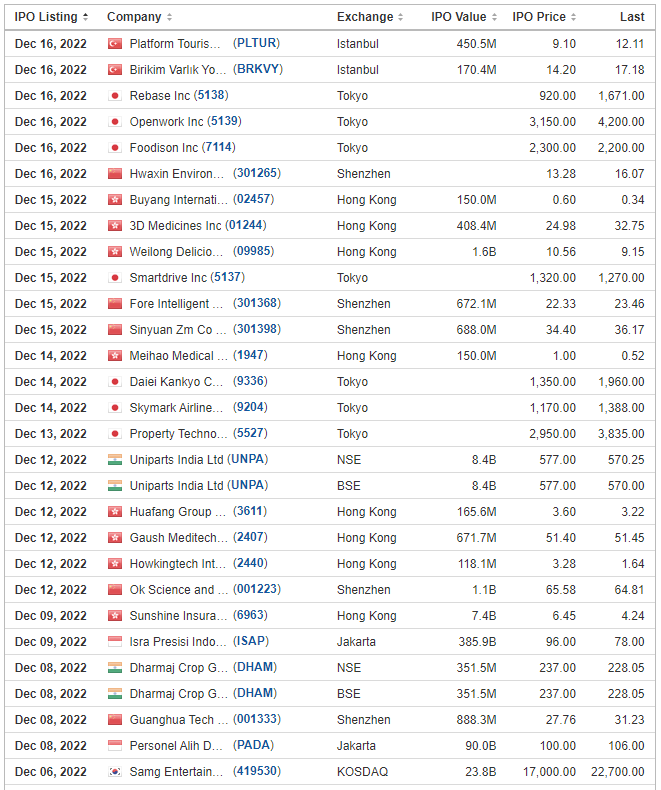This screenshot has width=661, height=790.
Task: Click Japan flag beside Foodison Inc
Action: [x=115, y=148]
